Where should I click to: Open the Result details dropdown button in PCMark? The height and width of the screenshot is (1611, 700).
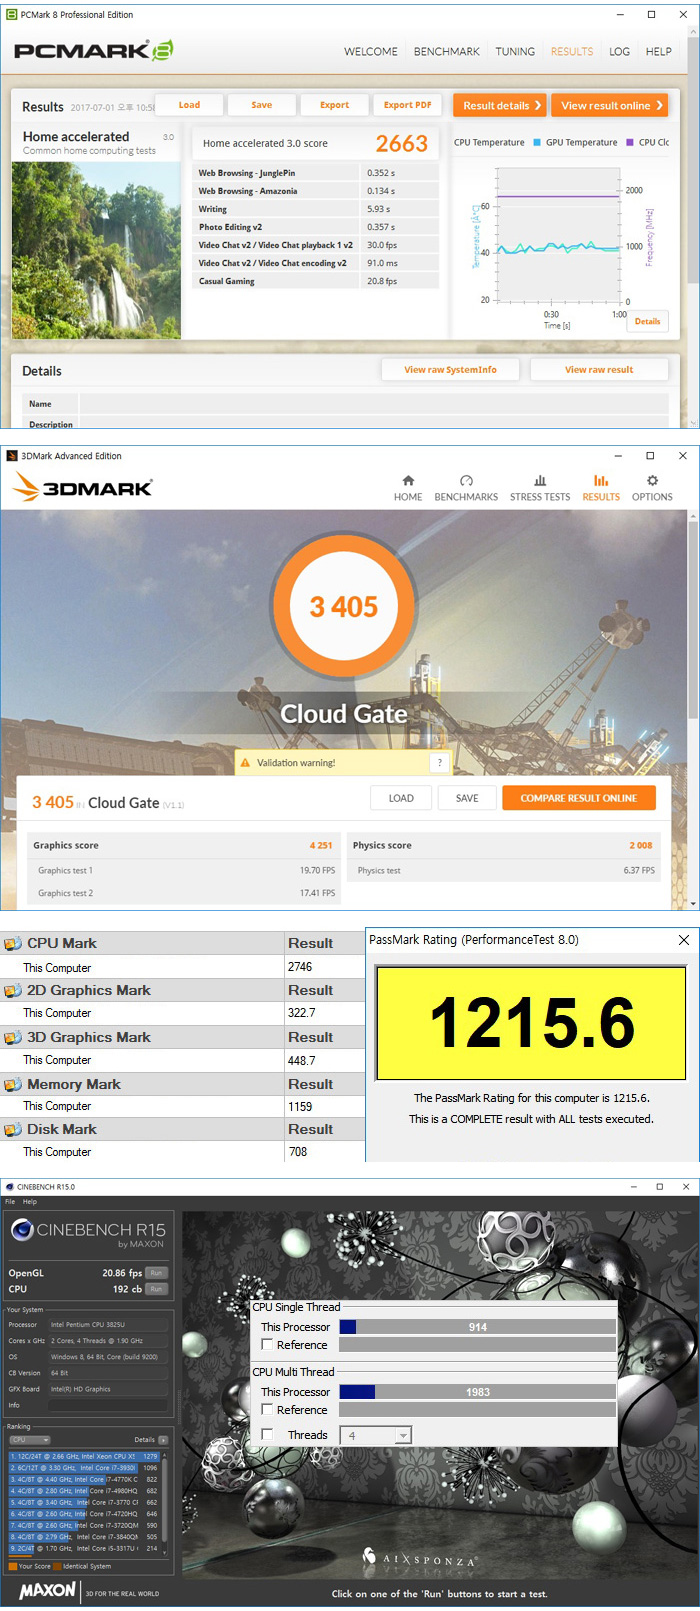[499, 105]
